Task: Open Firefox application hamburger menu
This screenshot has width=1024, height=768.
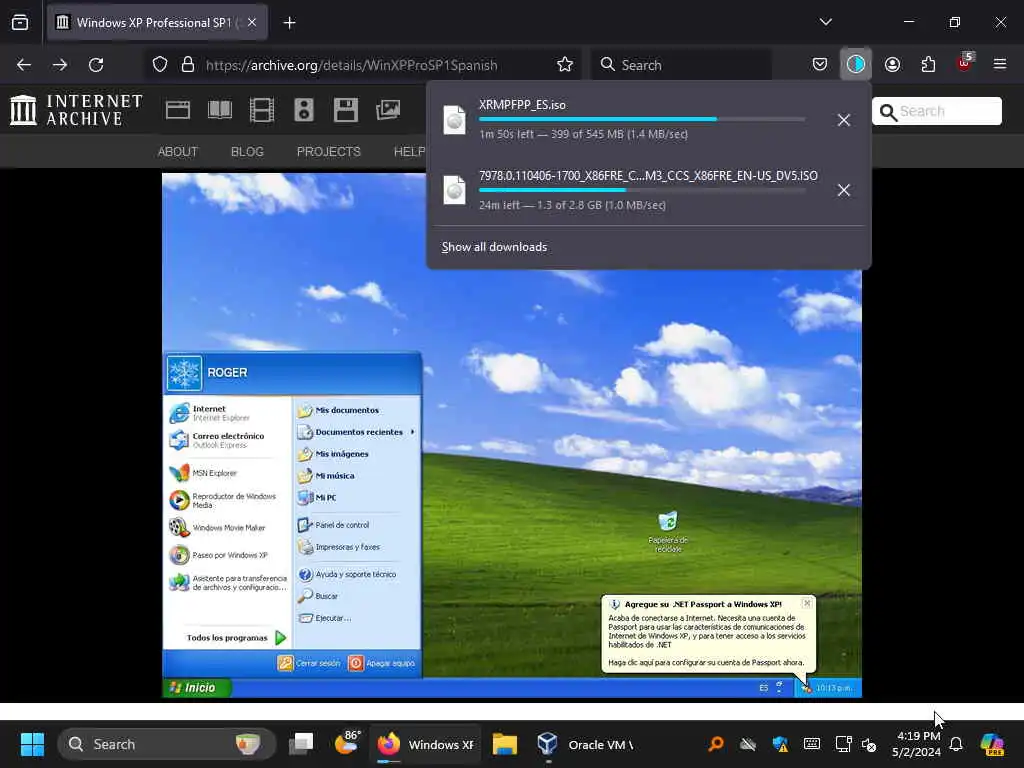Action: (x=1000, y=64)
